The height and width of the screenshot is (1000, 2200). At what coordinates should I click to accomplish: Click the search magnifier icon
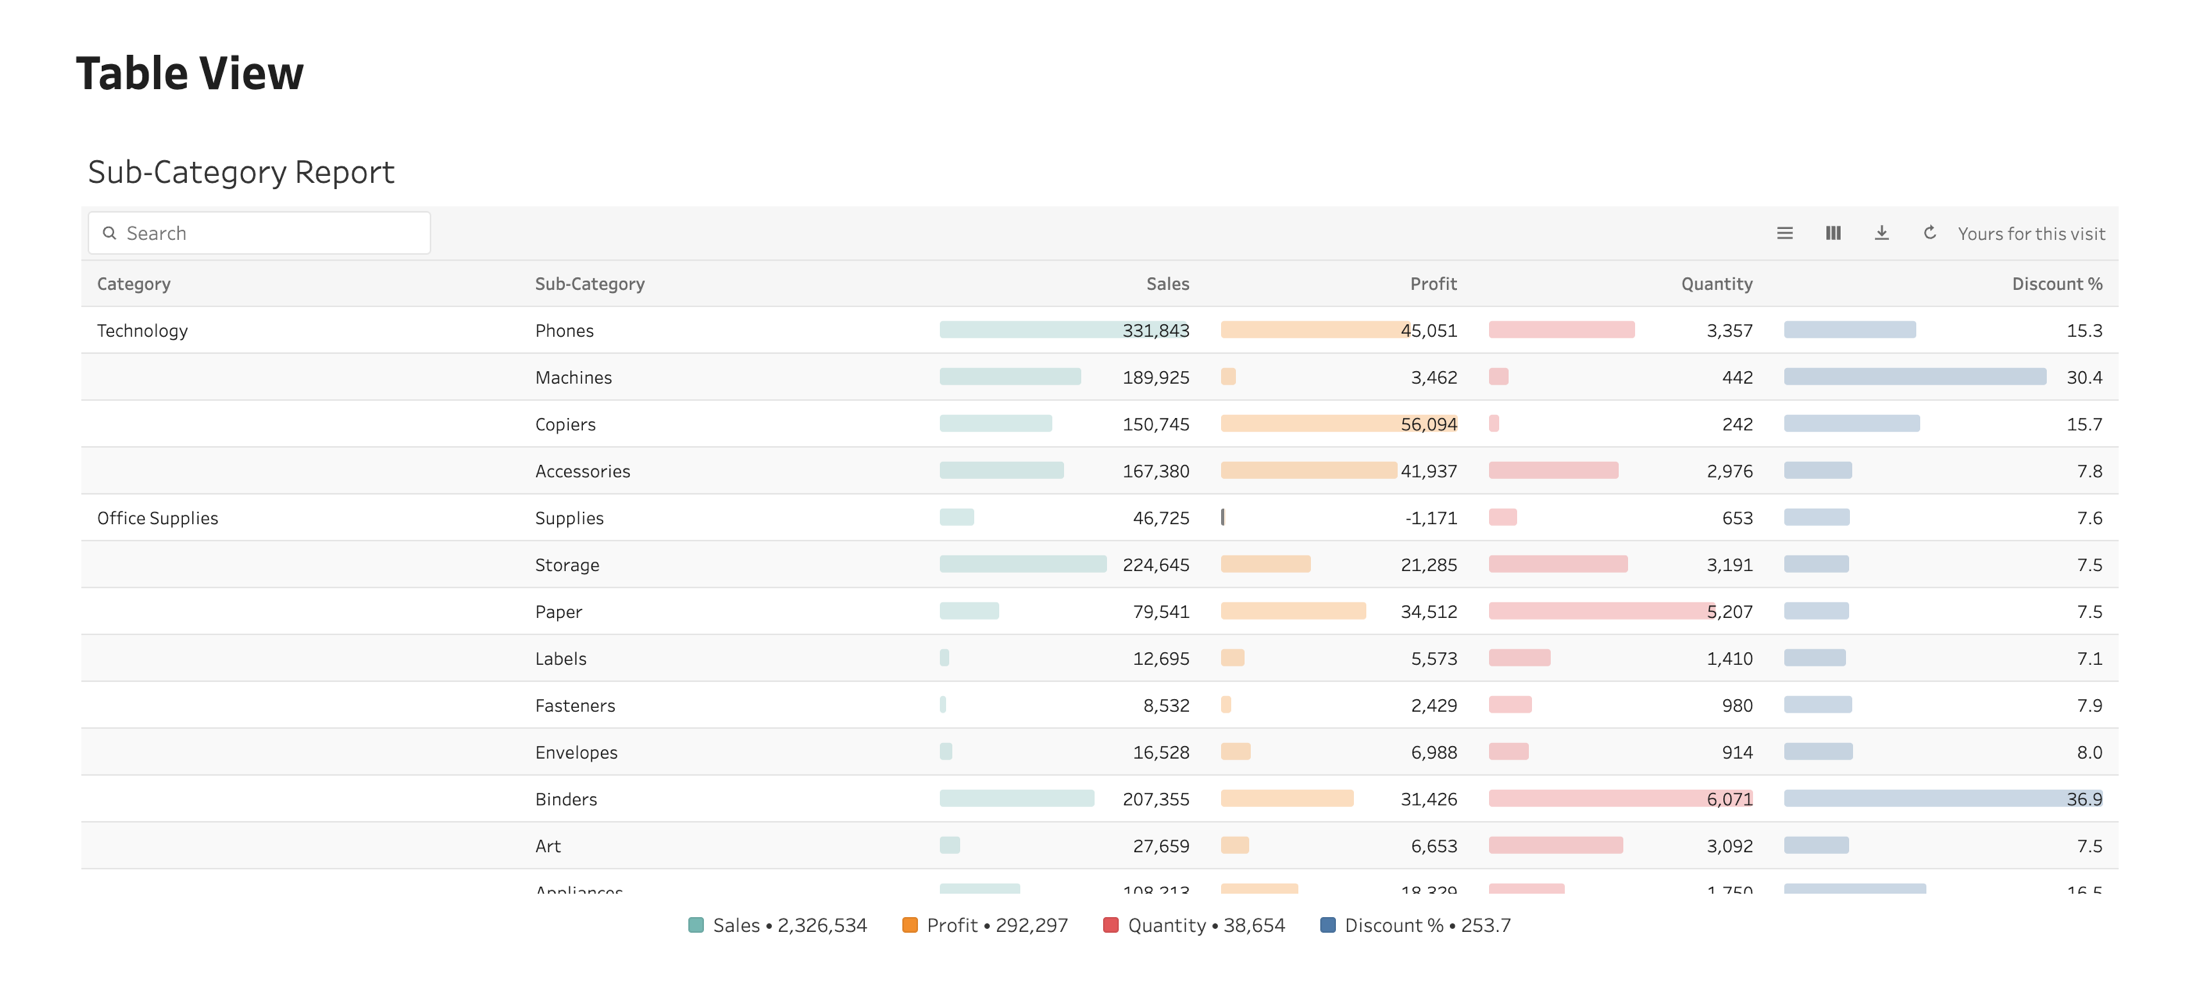tap(110, 233)
